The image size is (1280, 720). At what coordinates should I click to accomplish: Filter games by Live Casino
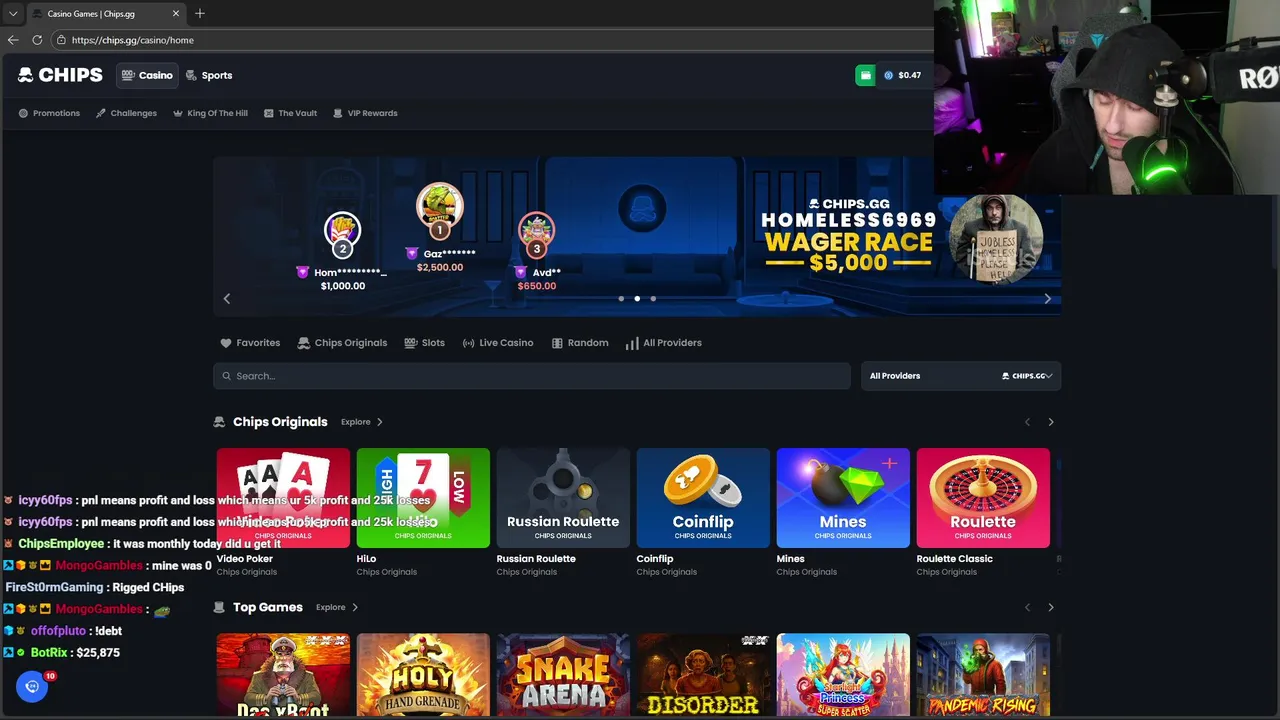point(498,343)
